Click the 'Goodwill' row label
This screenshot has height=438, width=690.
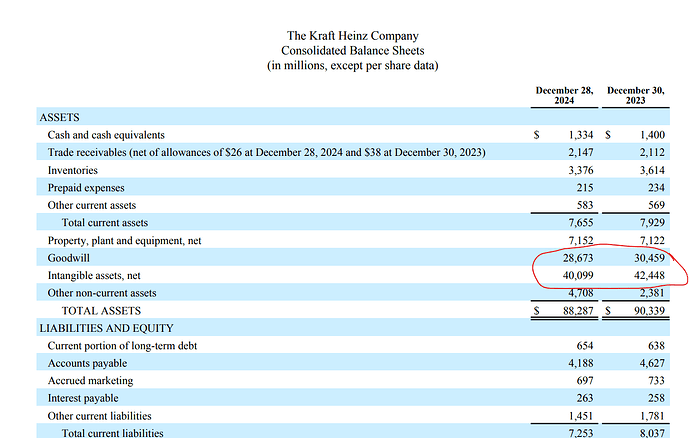pos(68,258)
